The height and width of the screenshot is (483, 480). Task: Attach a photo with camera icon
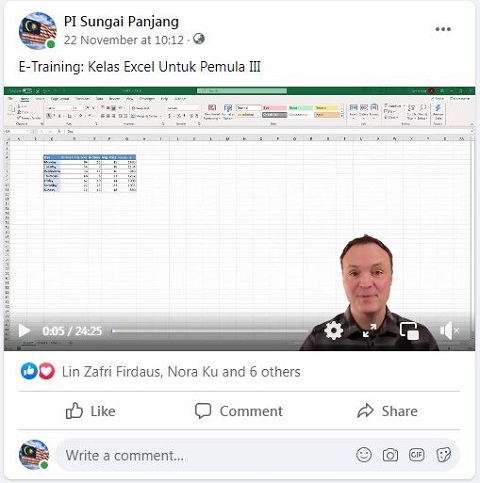[390, 455]
